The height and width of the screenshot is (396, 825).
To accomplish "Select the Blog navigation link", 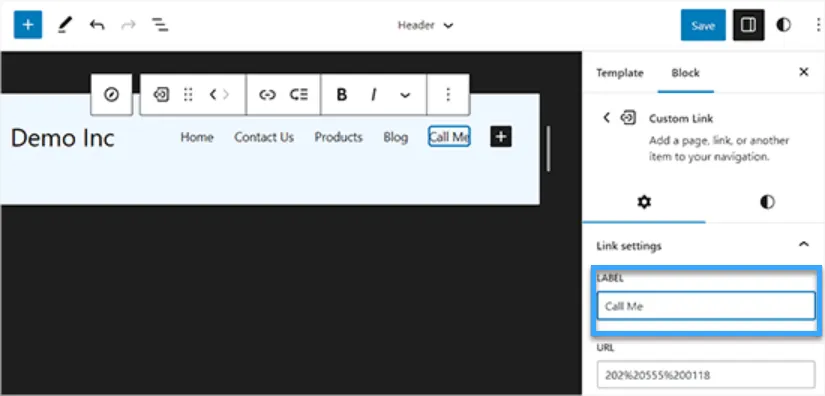I will [396, 137].
